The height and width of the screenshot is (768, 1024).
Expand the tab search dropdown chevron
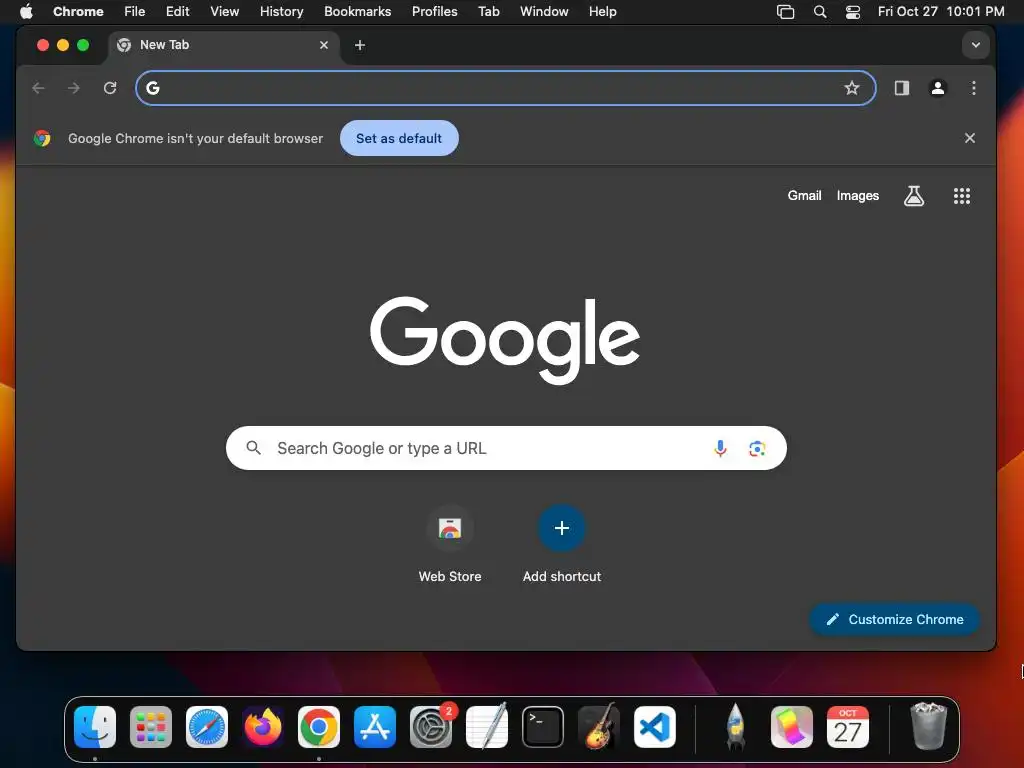coord(976,45)
